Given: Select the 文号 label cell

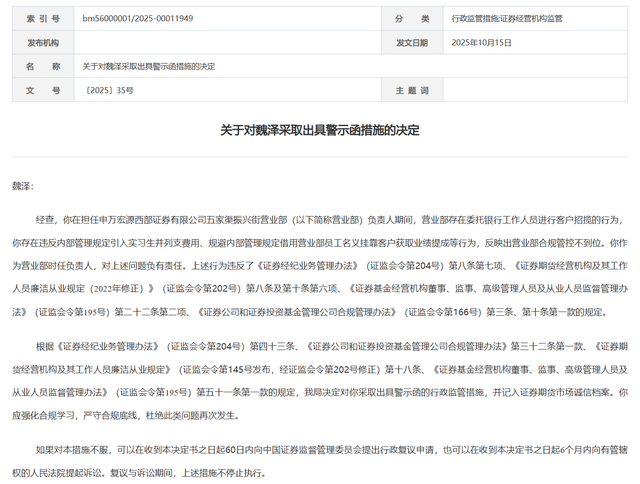Looking at the screenshot, I should click(x=43, y=90).
